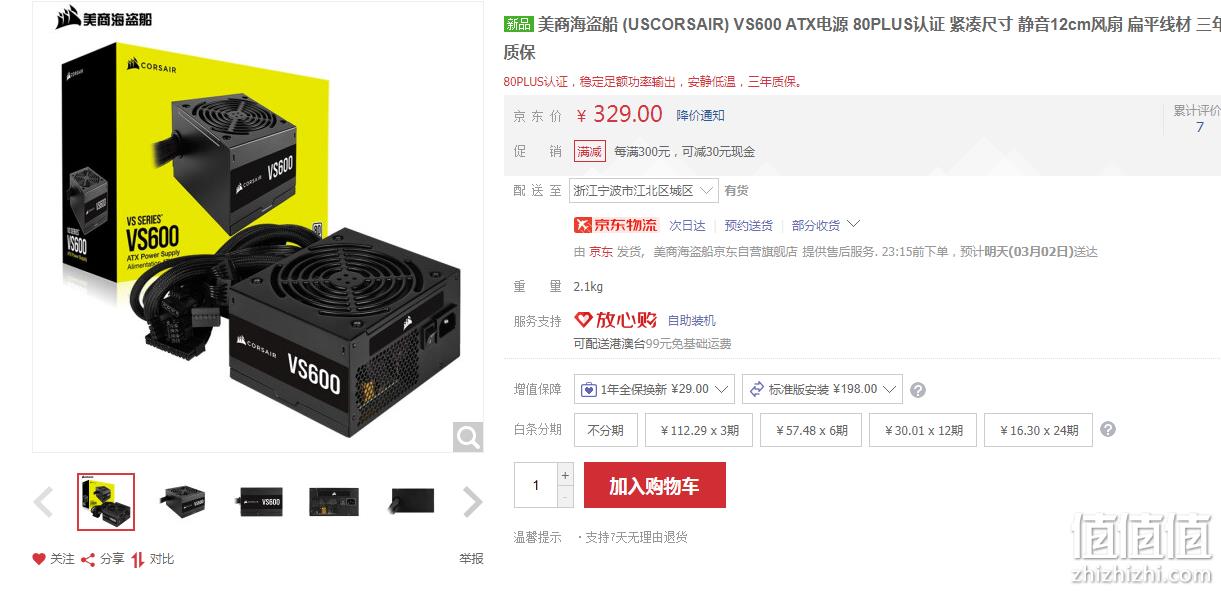This screenshot has width=1221, height=592.
Task: Click the 分享 share icon
Action: click(x=88, y=559)
